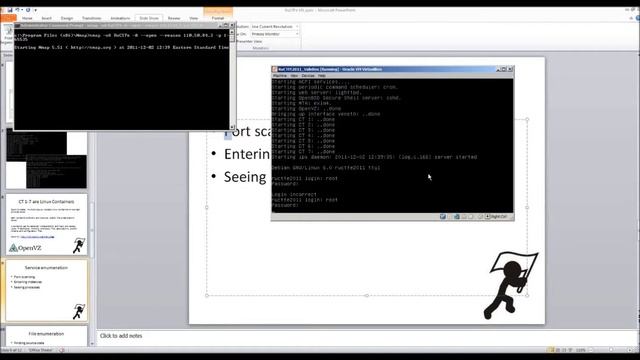Click inside the VirtualBox guest console screen
Screen dimensions: 640x360
(x=392, y=146)
